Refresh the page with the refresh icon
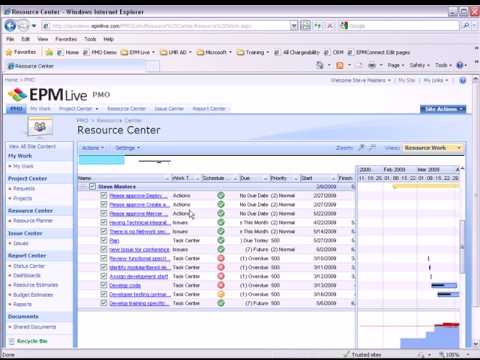 (x=318, y=26)
